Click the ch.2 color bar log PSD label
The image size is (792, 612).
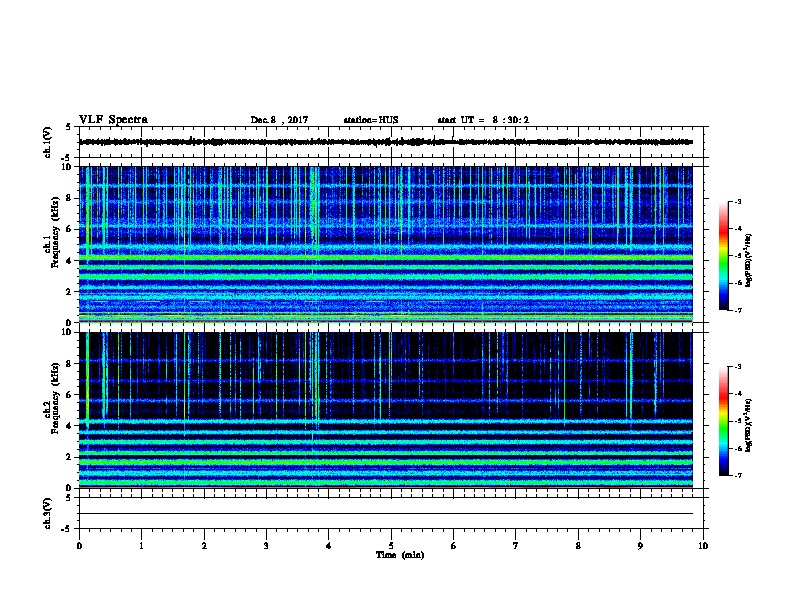[749, 425]
